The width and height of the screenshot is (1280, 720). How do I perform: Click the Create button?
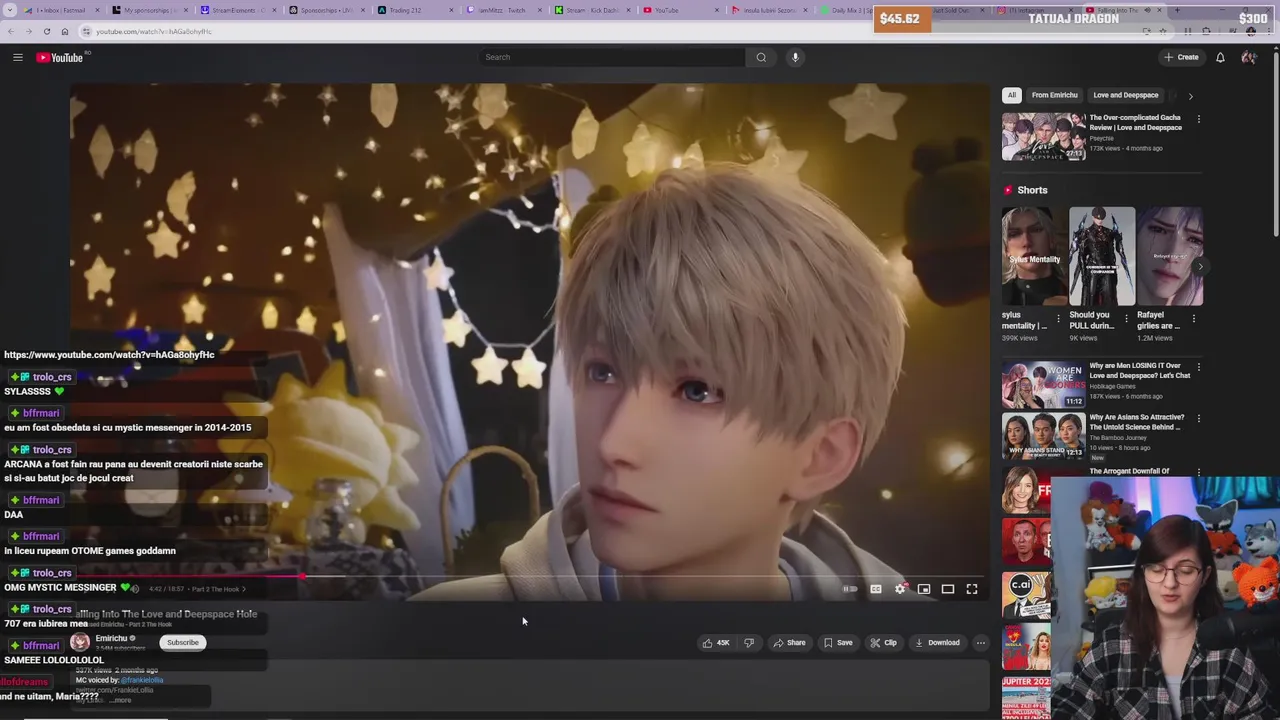coord(1181,57)
